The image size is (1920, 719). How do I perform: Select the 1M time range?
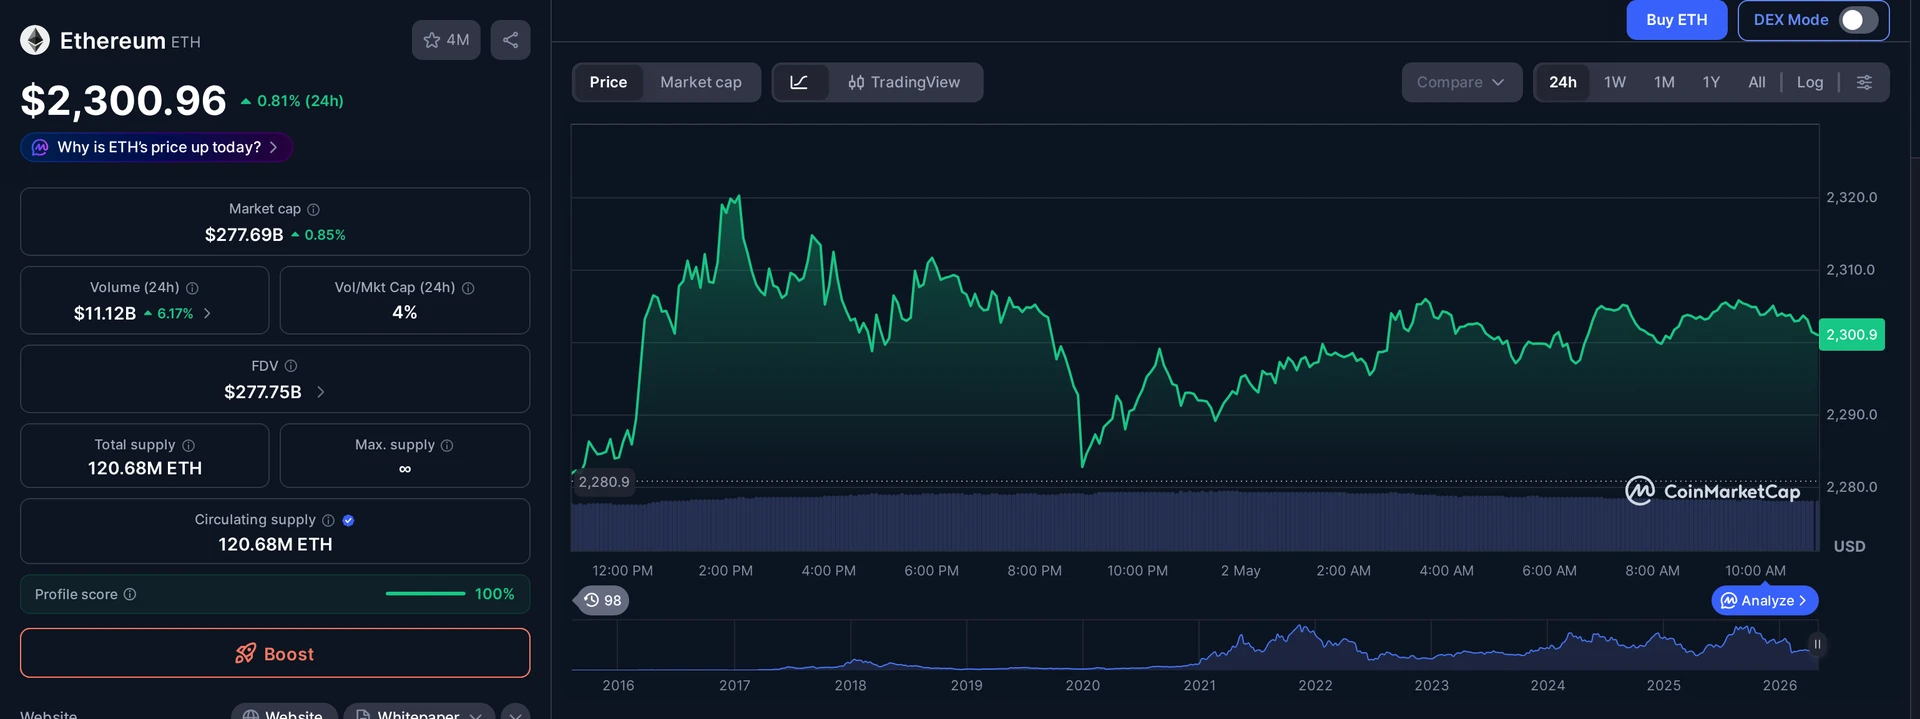click(x=1664, y=82)
